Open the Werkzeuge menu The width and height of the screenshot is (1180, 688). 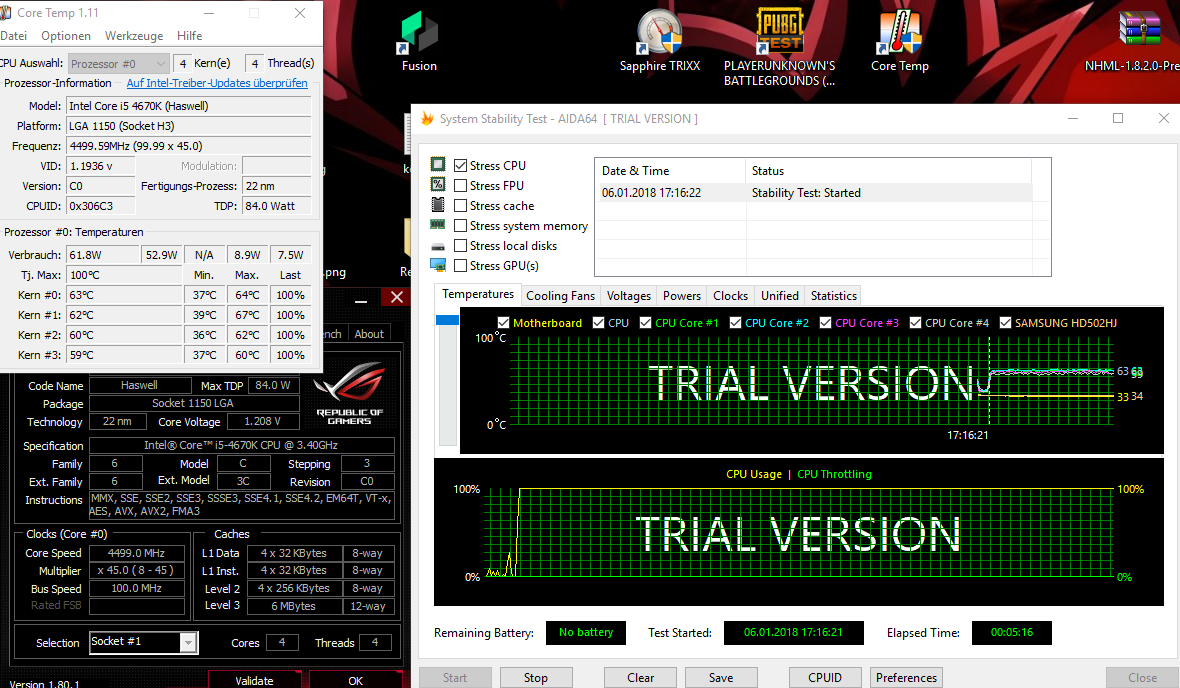[x=134, y=35]
